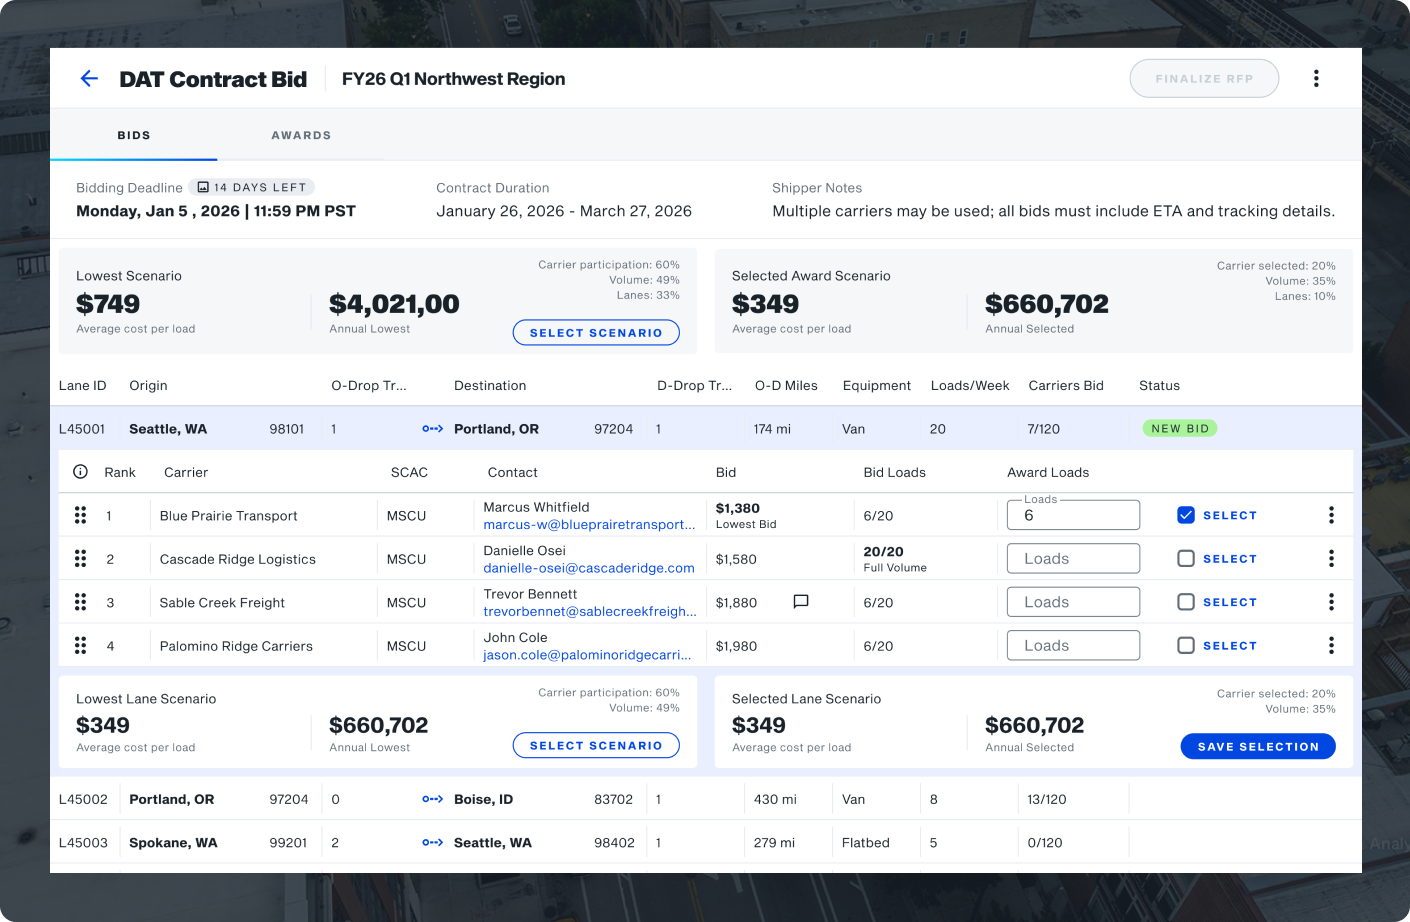Open Trevor Bennett's email link
This screenshot has height=922, width=1410.
pyautogui.click(x=590, y=612)
